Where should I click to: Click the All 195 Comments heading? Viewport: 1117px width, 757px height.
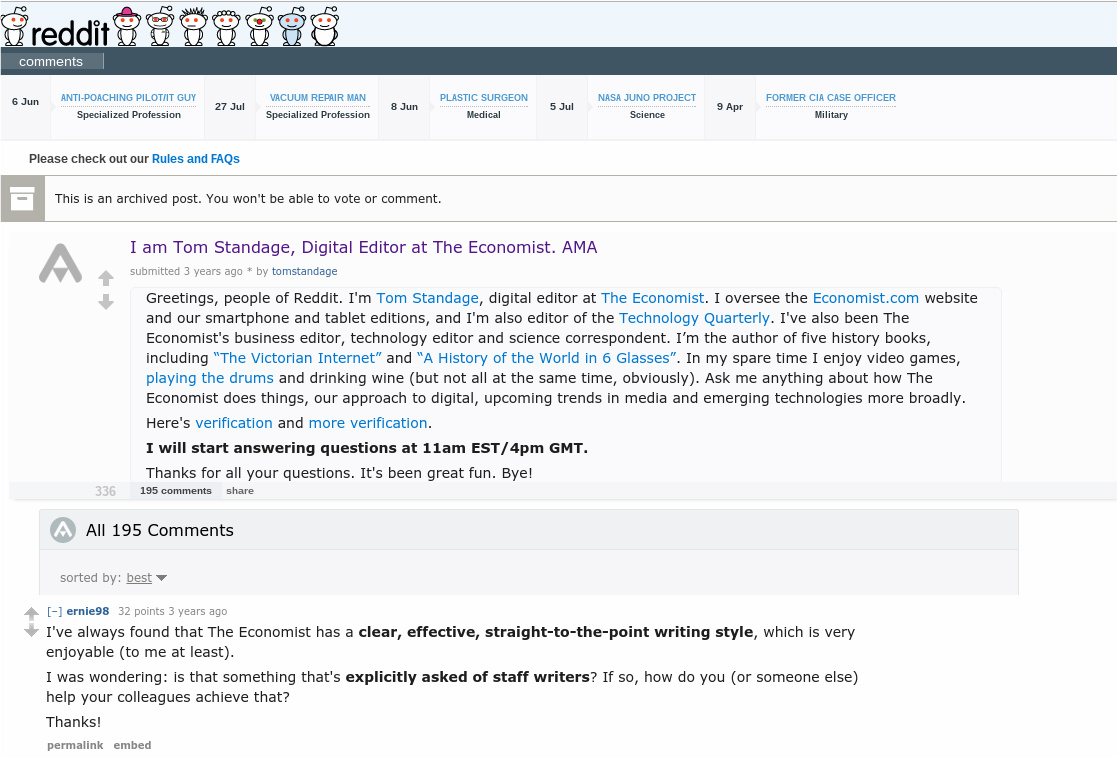(160, 530)
